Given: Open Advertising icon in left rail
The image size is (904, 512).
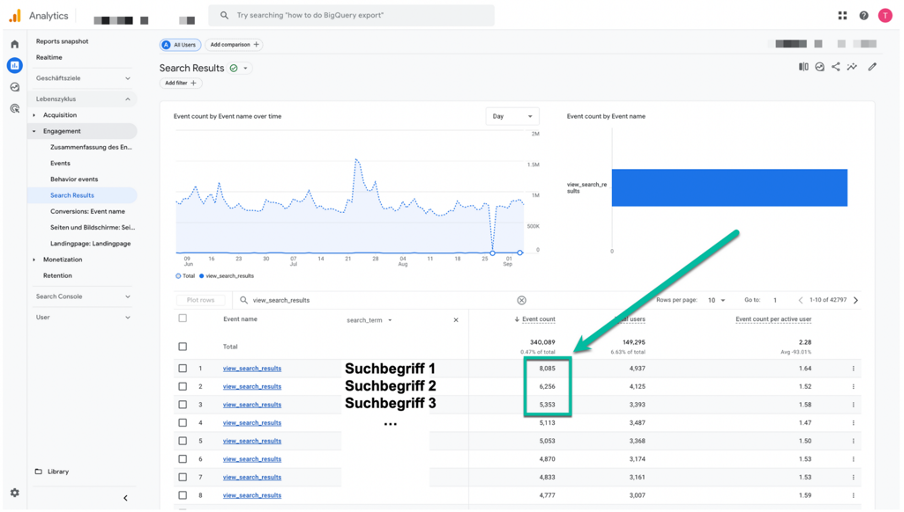Looking at the screenshot, I should pyautogui.click(x=14, y=108).
